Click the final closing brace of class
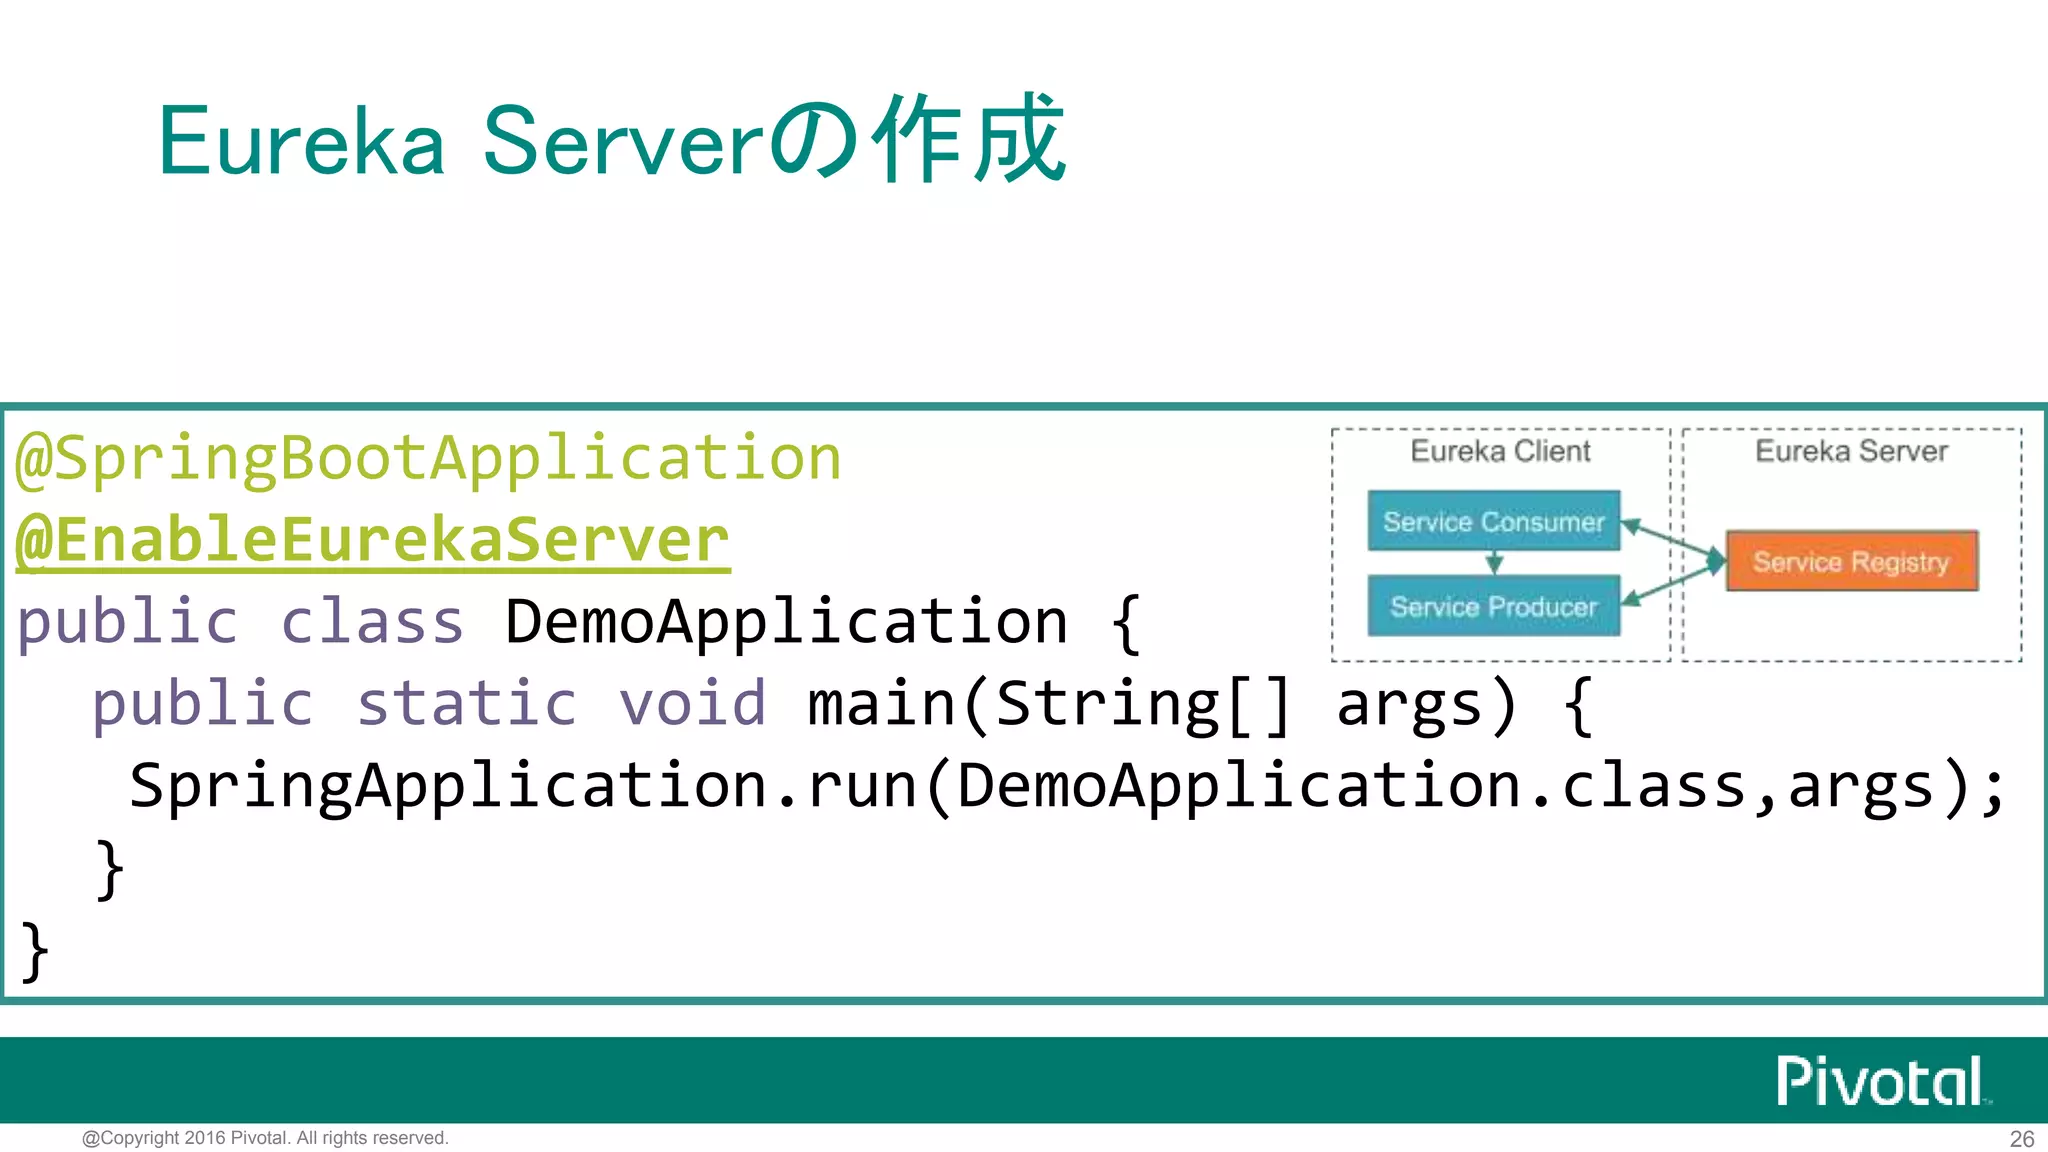The height and width of the screenshot is (1152, 2048). 34,951
